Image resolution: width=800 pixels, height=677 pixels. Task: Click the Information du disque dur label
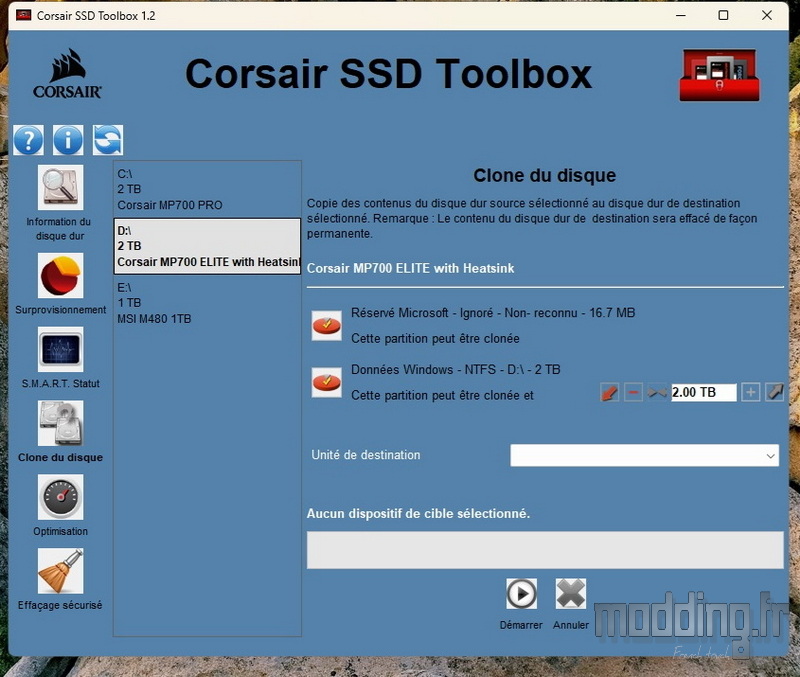pos(59,229)
